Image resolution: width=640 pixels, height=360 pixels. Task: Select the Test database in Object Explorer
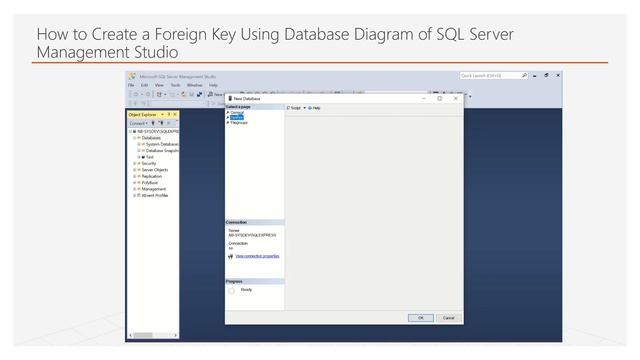(150, 157)
